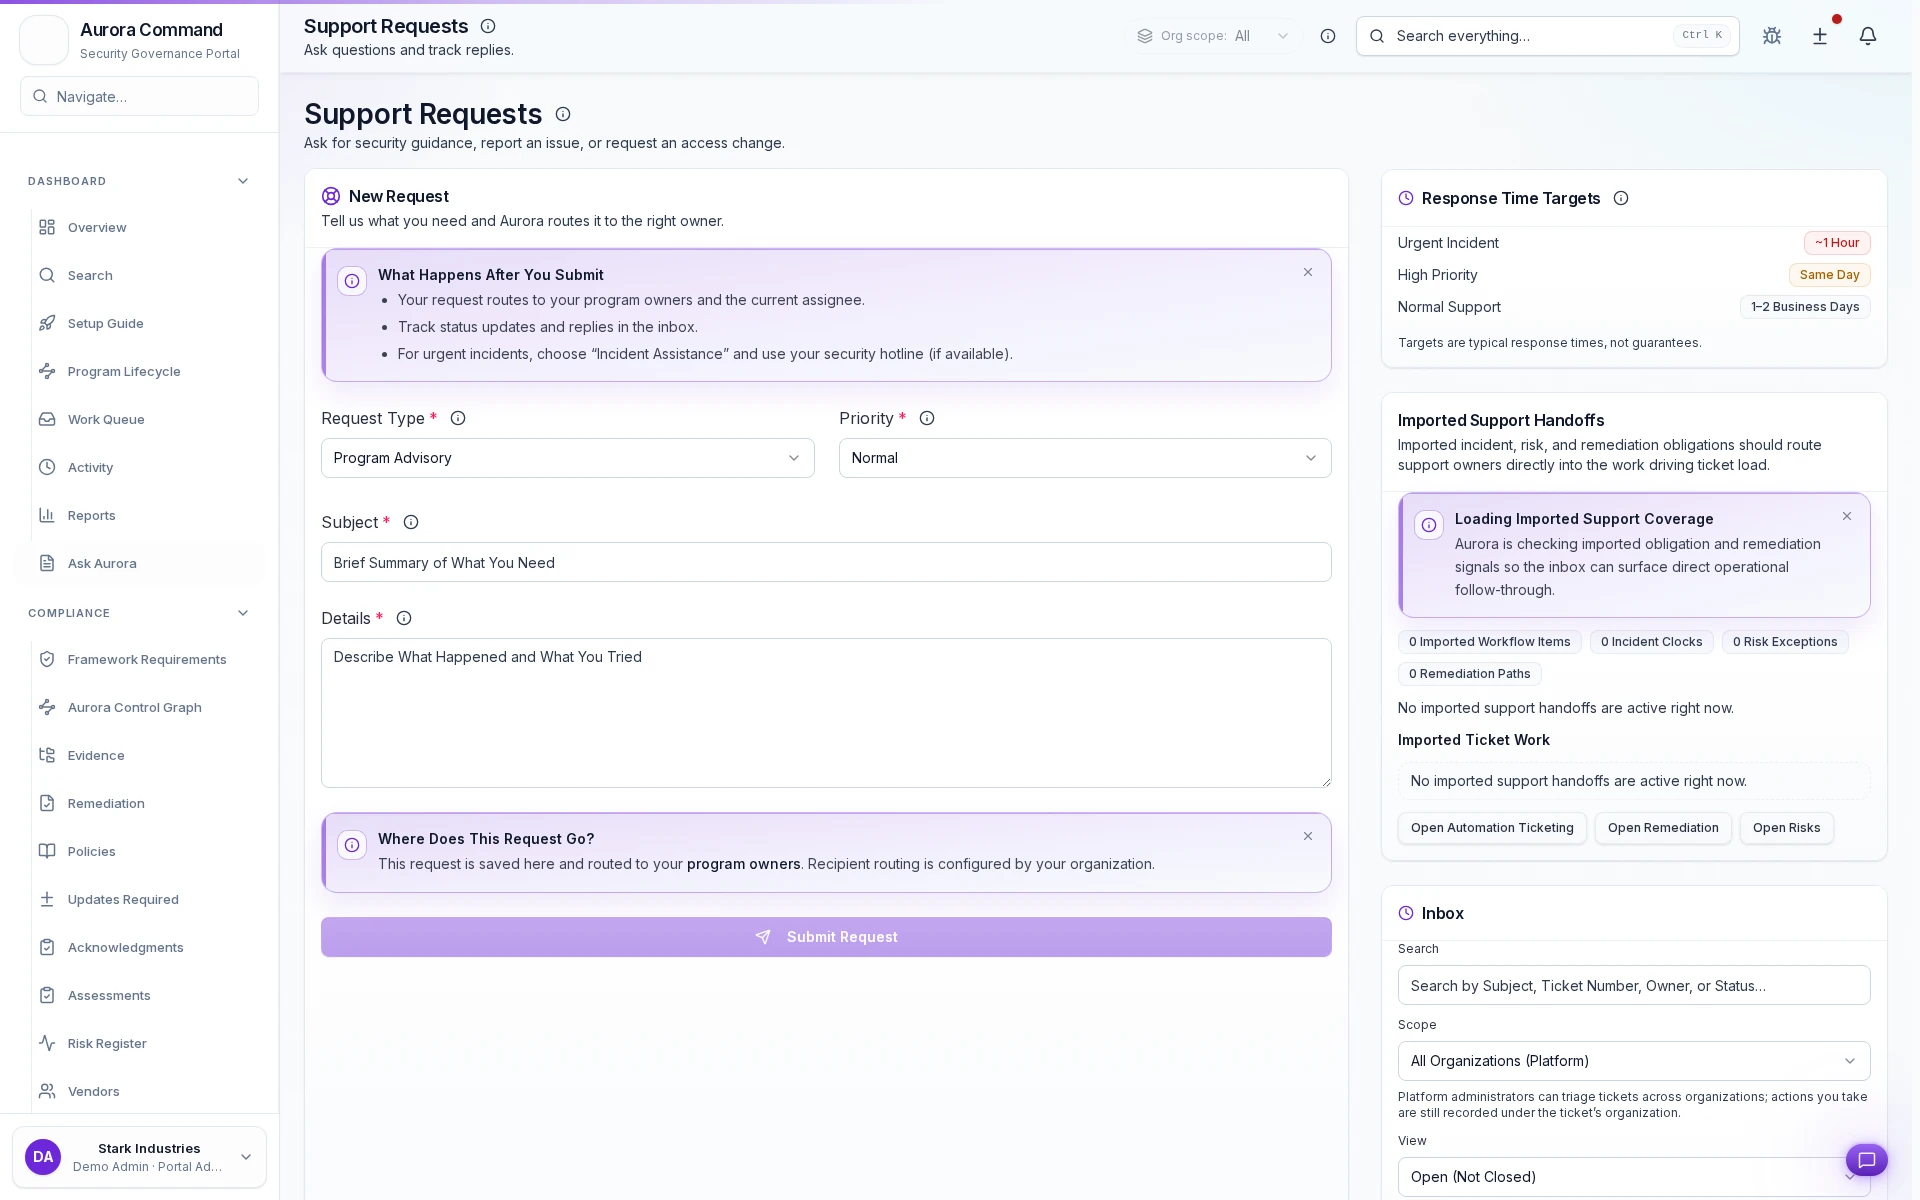Viewport: 1920px width, 1200px height.
Task: Click the info icon next to Priority
Action: click(x=926, y=418)
